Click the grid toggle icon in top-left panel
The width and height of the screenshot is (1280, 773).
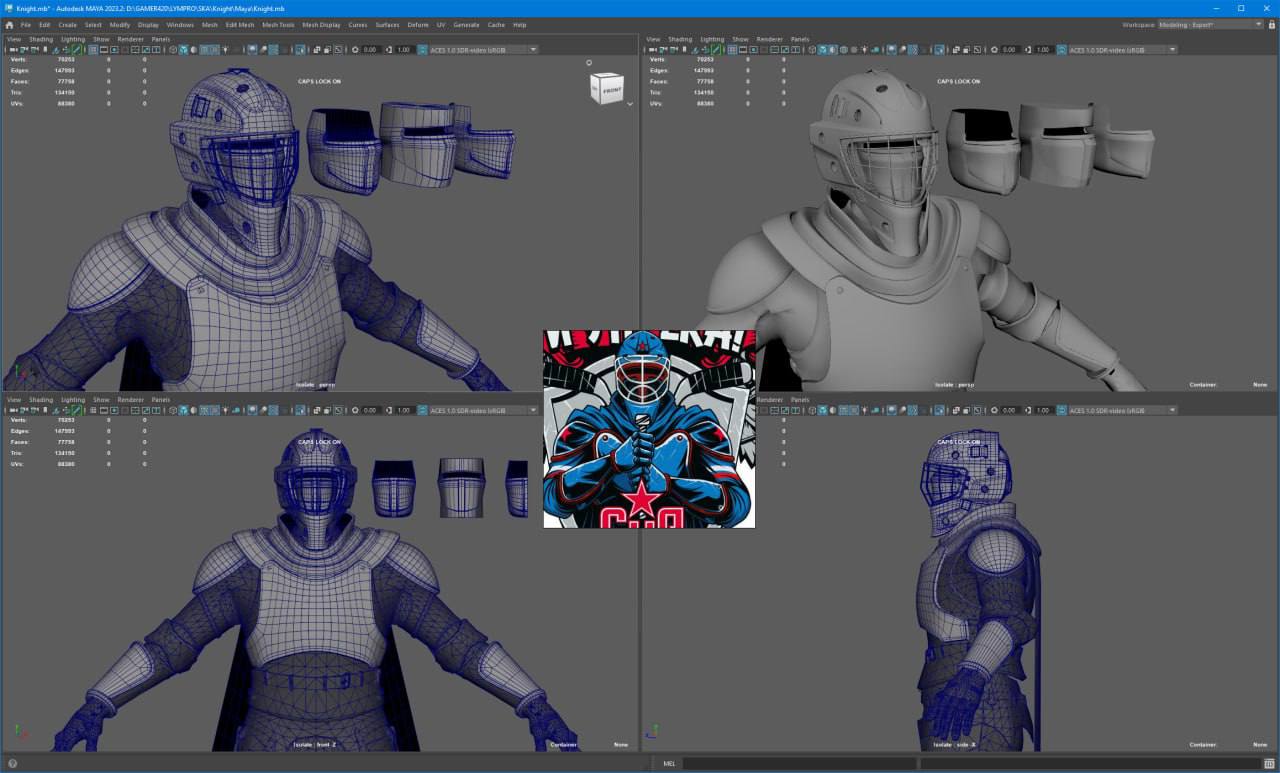(x=94, y=49)
